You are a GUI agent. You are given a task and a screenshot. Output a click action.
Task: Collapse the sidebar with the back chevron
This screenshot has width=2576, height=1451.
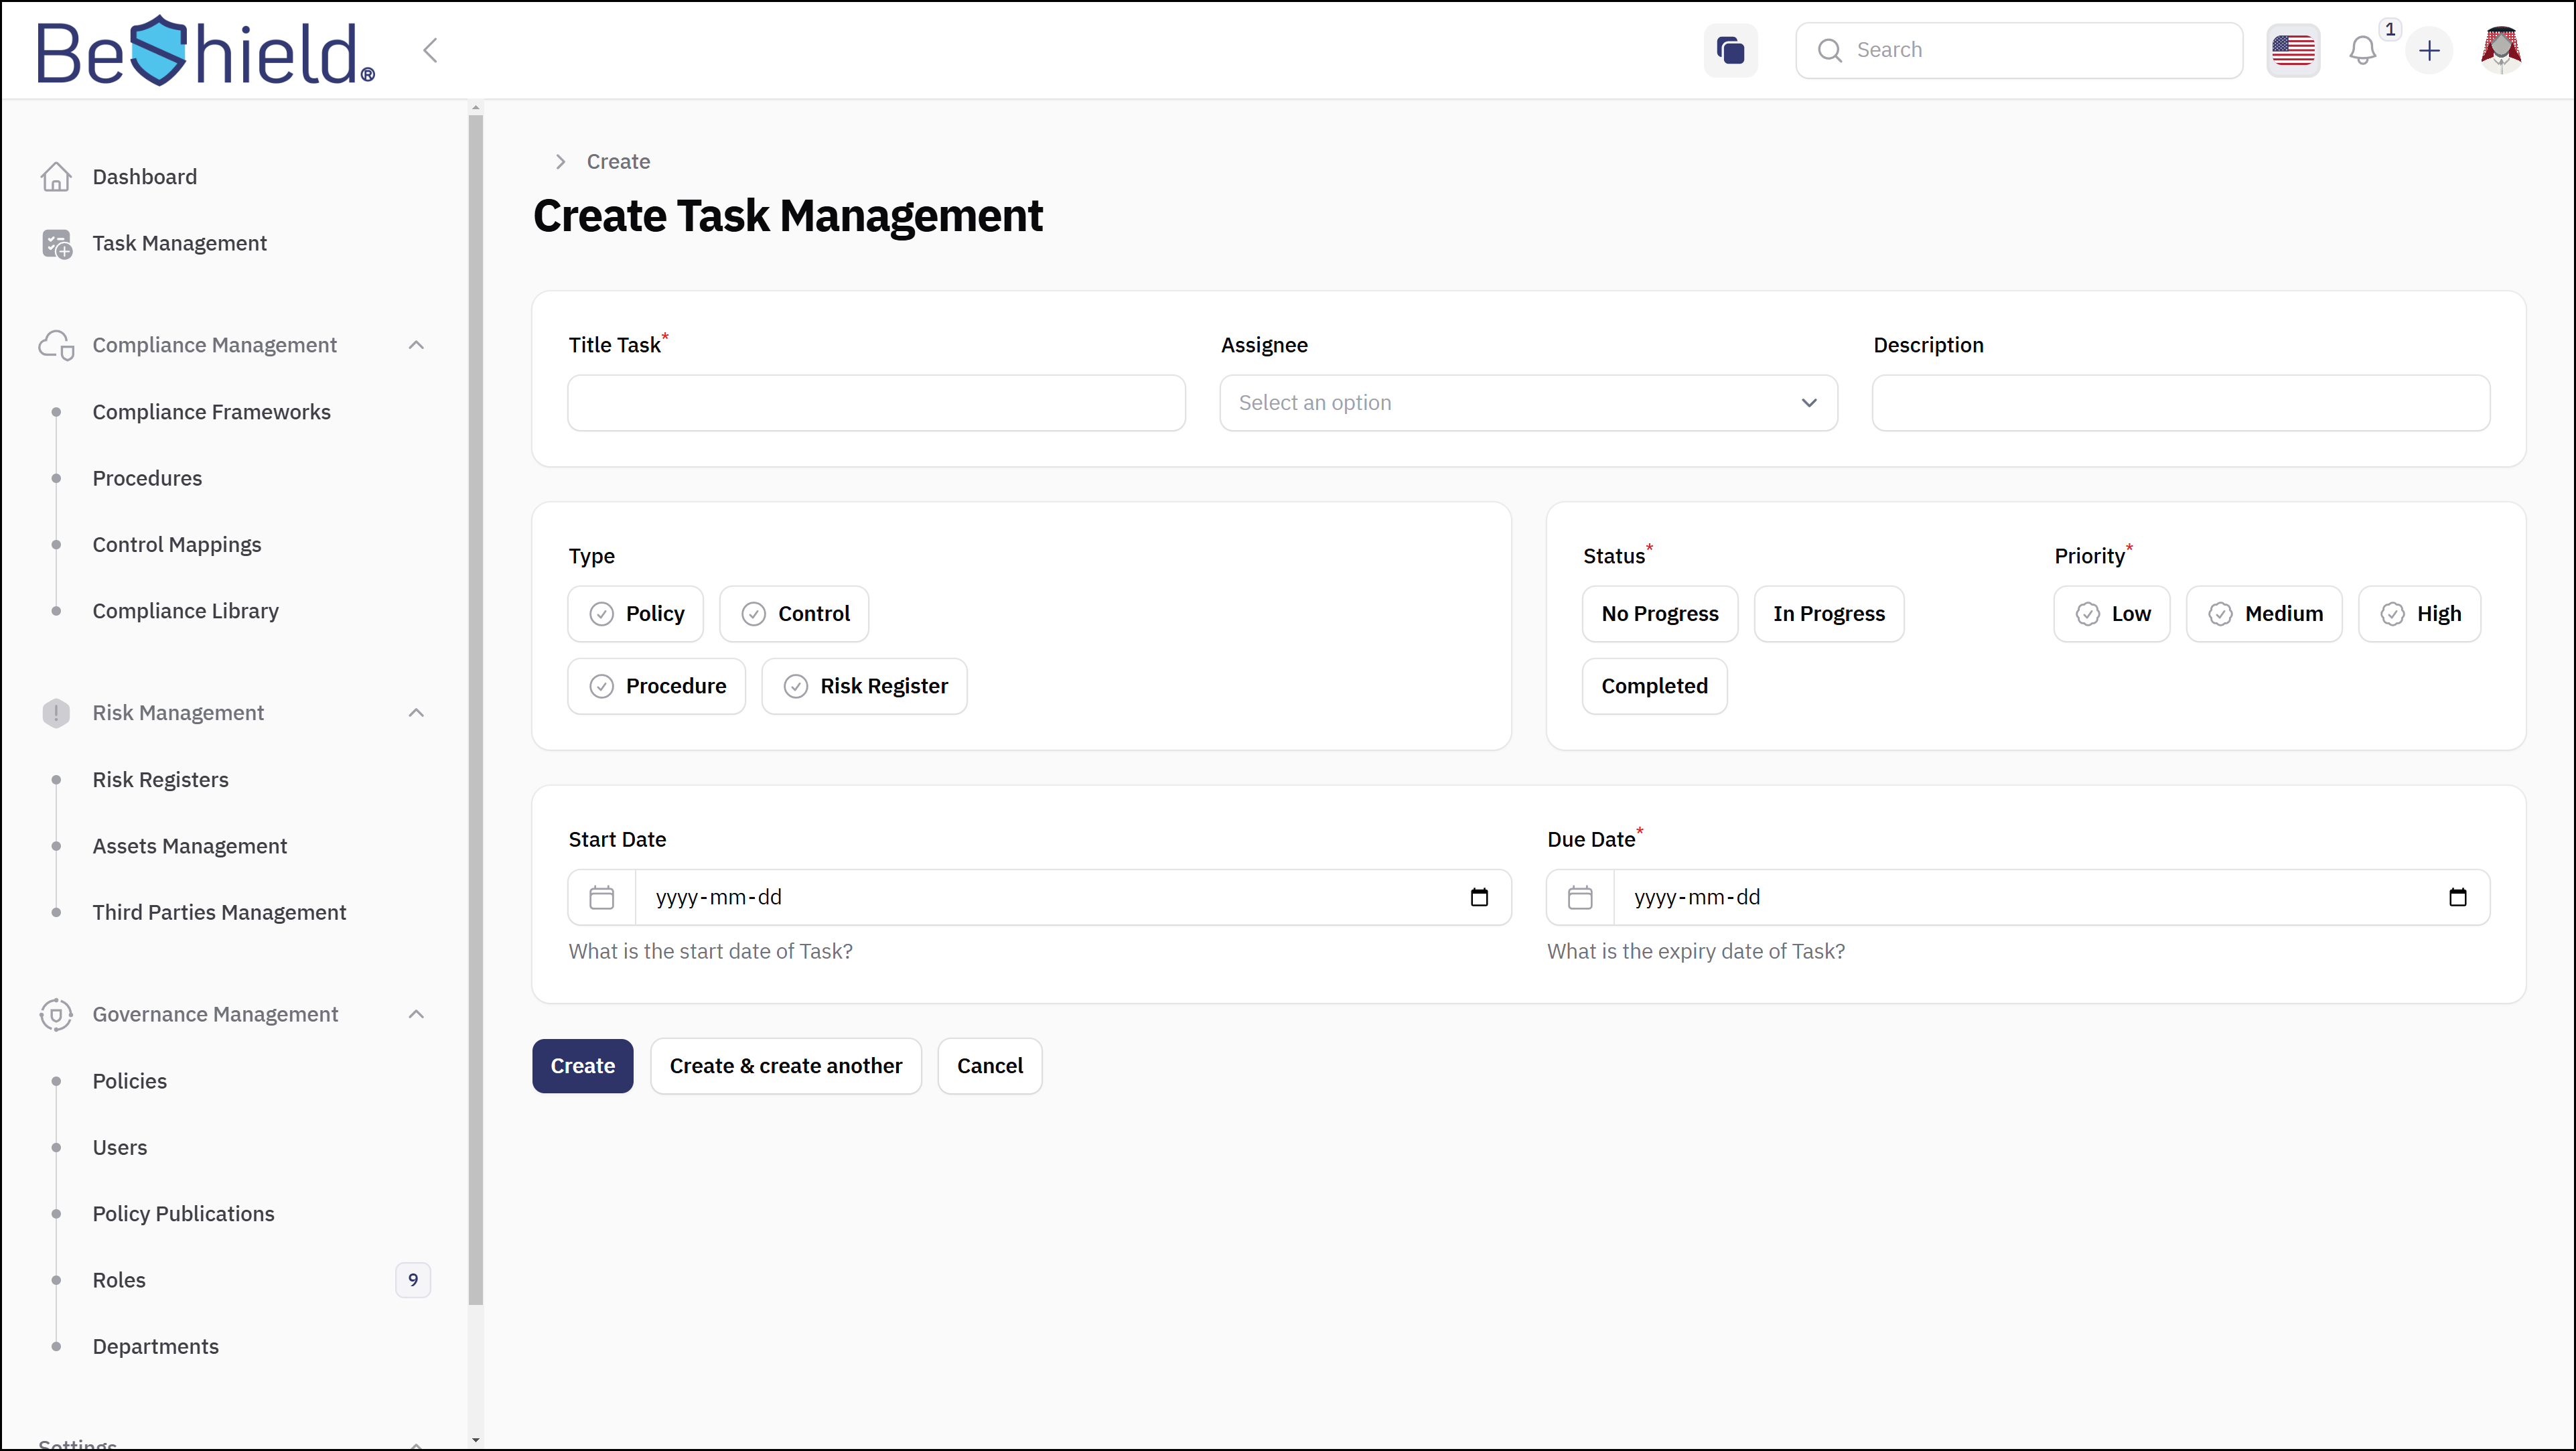coord(430,50)
